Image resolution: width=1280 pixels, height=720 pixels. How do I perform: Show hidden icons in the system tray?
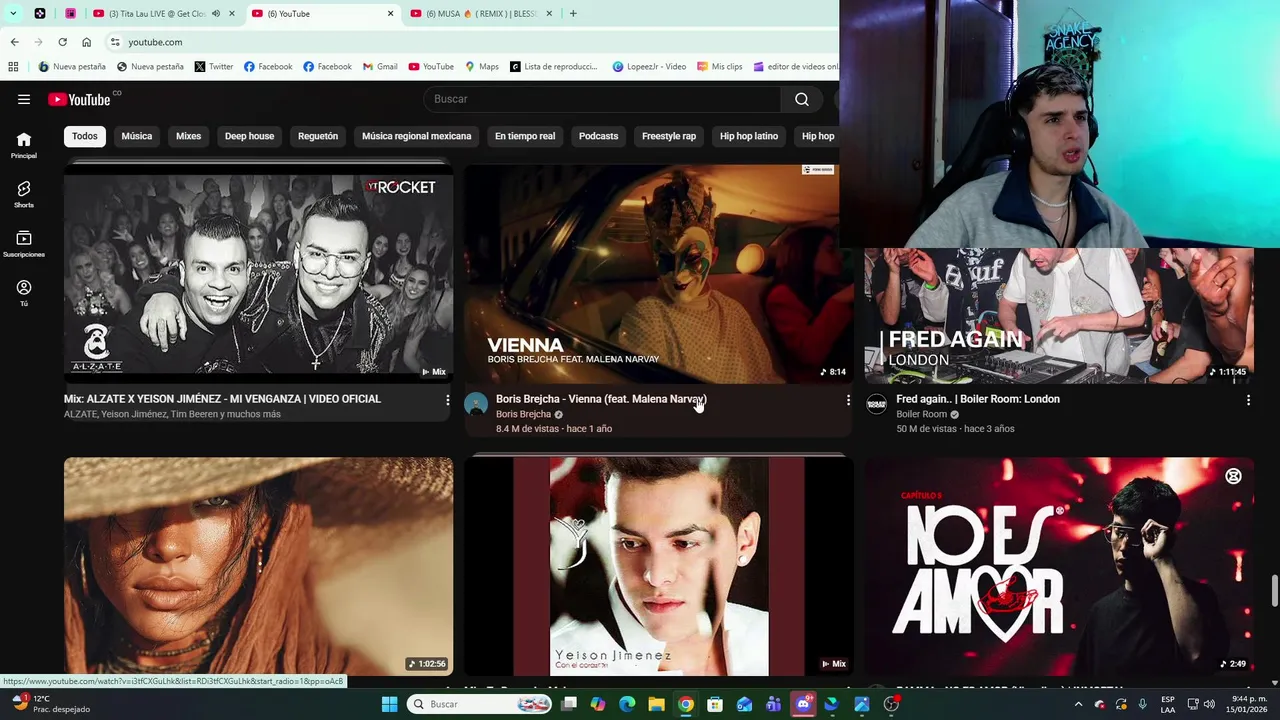click(1078, 704)
